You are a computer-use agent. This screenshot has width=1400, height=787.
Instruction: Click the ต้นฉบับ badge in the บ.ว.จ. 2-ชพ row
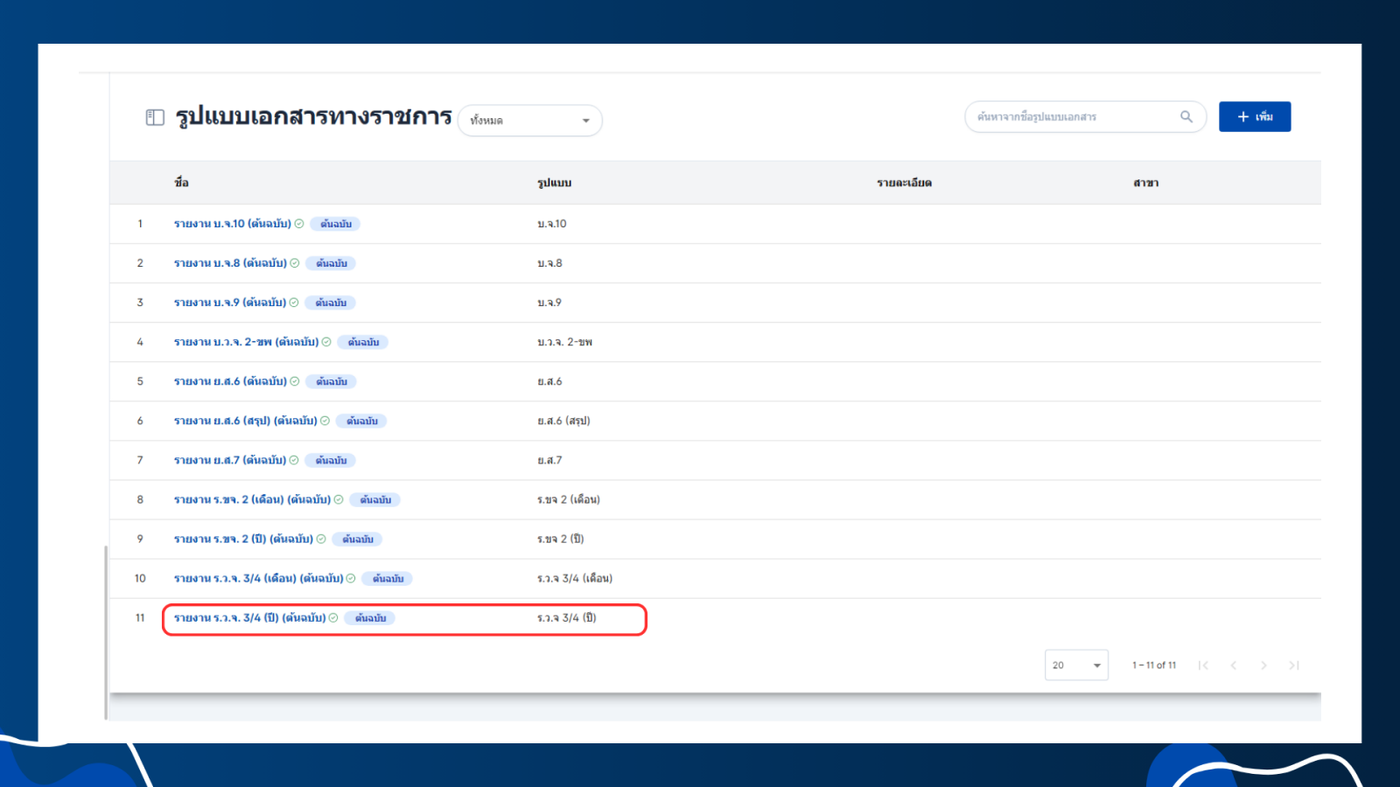(x=363, y=342)
